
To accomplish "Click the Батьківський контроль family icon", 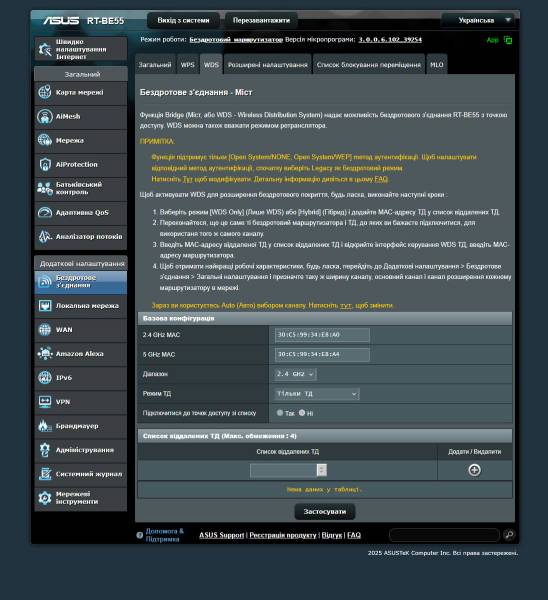I will pos(45,188).
